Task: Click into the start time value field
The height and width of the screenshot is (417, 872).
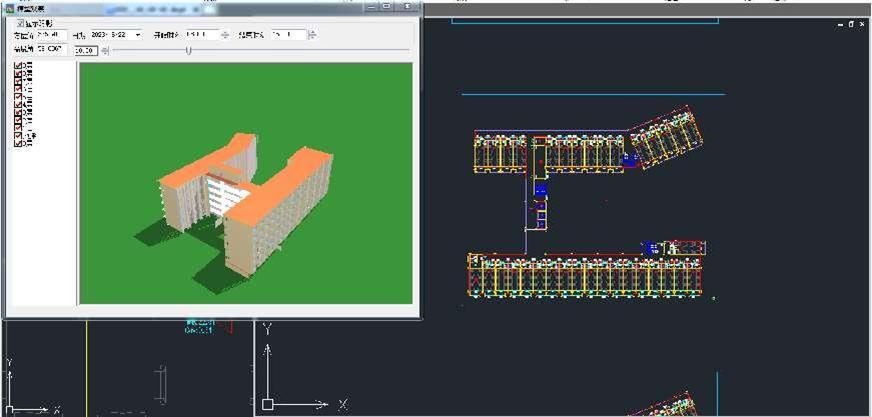Action: [202, 35]
